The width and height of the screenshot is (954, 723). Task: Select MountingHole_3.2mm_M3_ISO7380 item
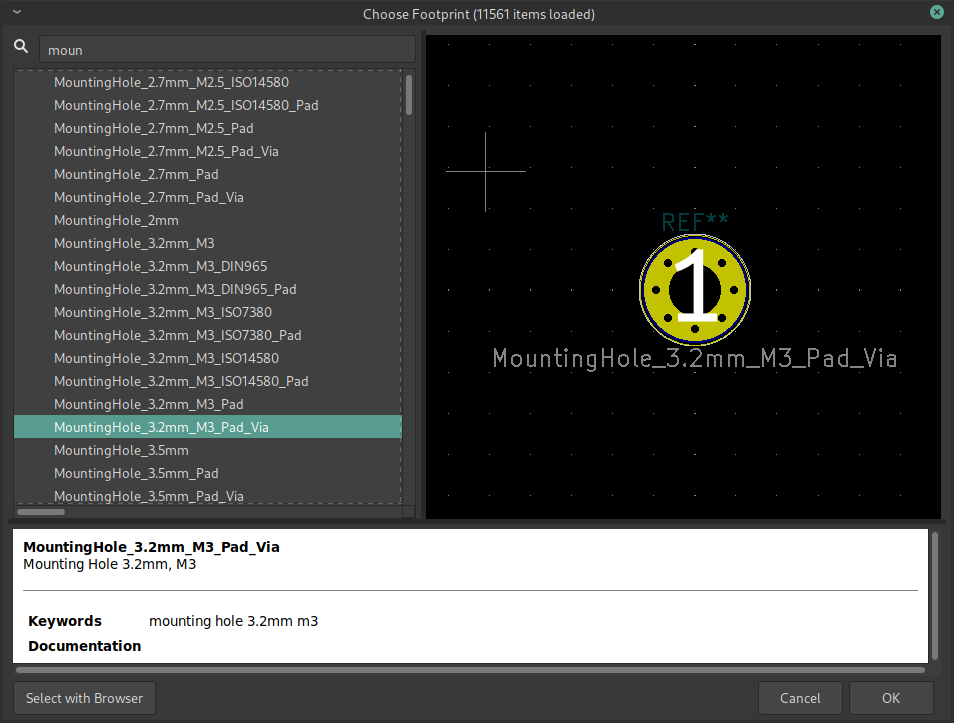tap(162, 312)
